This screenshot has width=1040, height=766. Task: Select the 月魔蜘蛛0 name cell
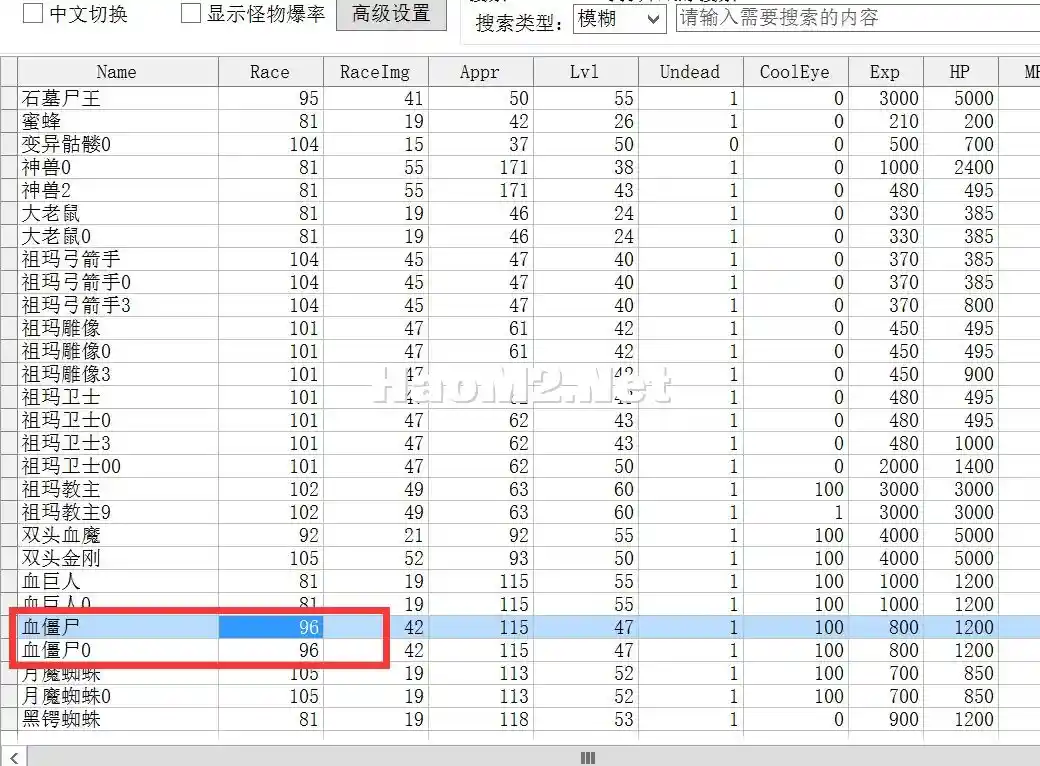pyautogui.click(x=117, y=696)
